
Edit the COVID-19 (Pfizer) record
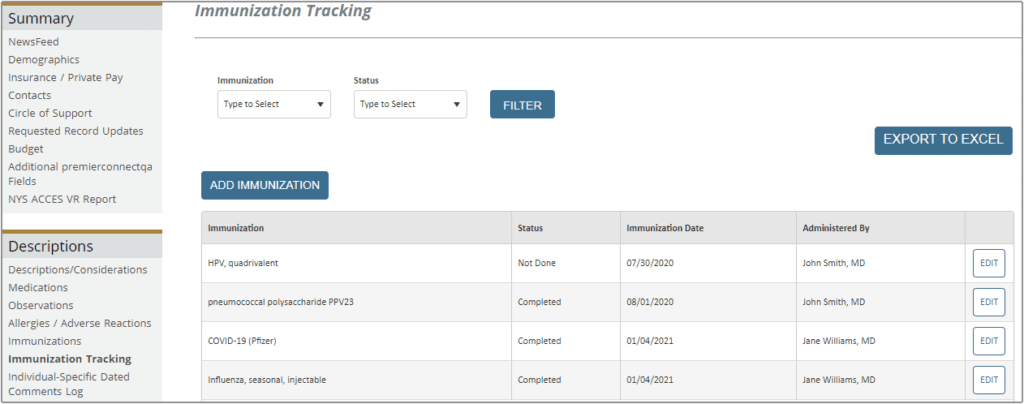pos(989,341)
